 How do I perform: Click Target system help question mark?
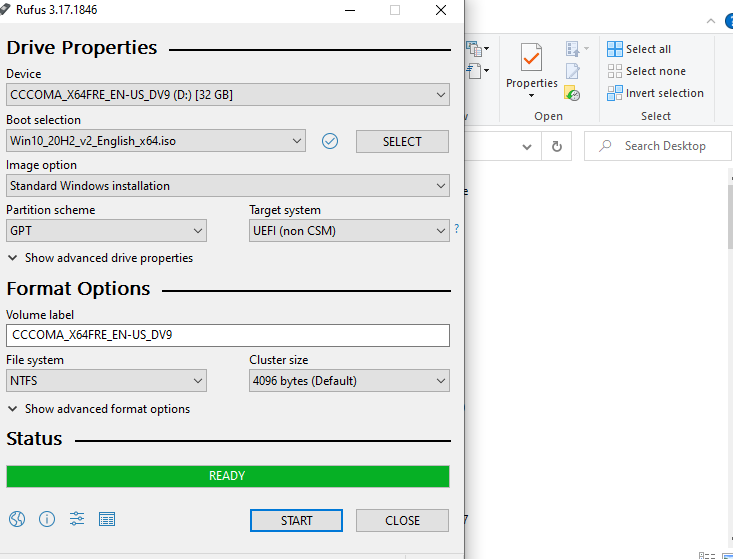pos(456,229)
